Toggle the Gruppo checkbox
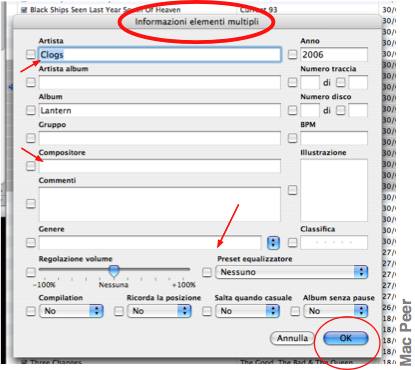 tap(31, 138)
